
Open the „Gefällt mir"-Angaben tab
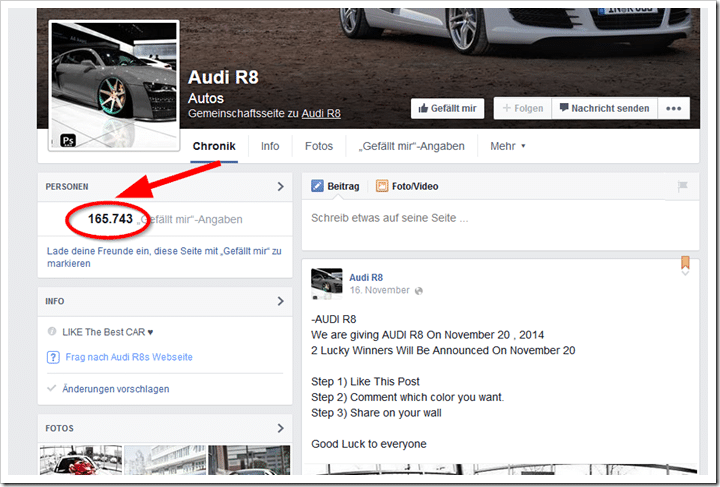pos(411,146)
